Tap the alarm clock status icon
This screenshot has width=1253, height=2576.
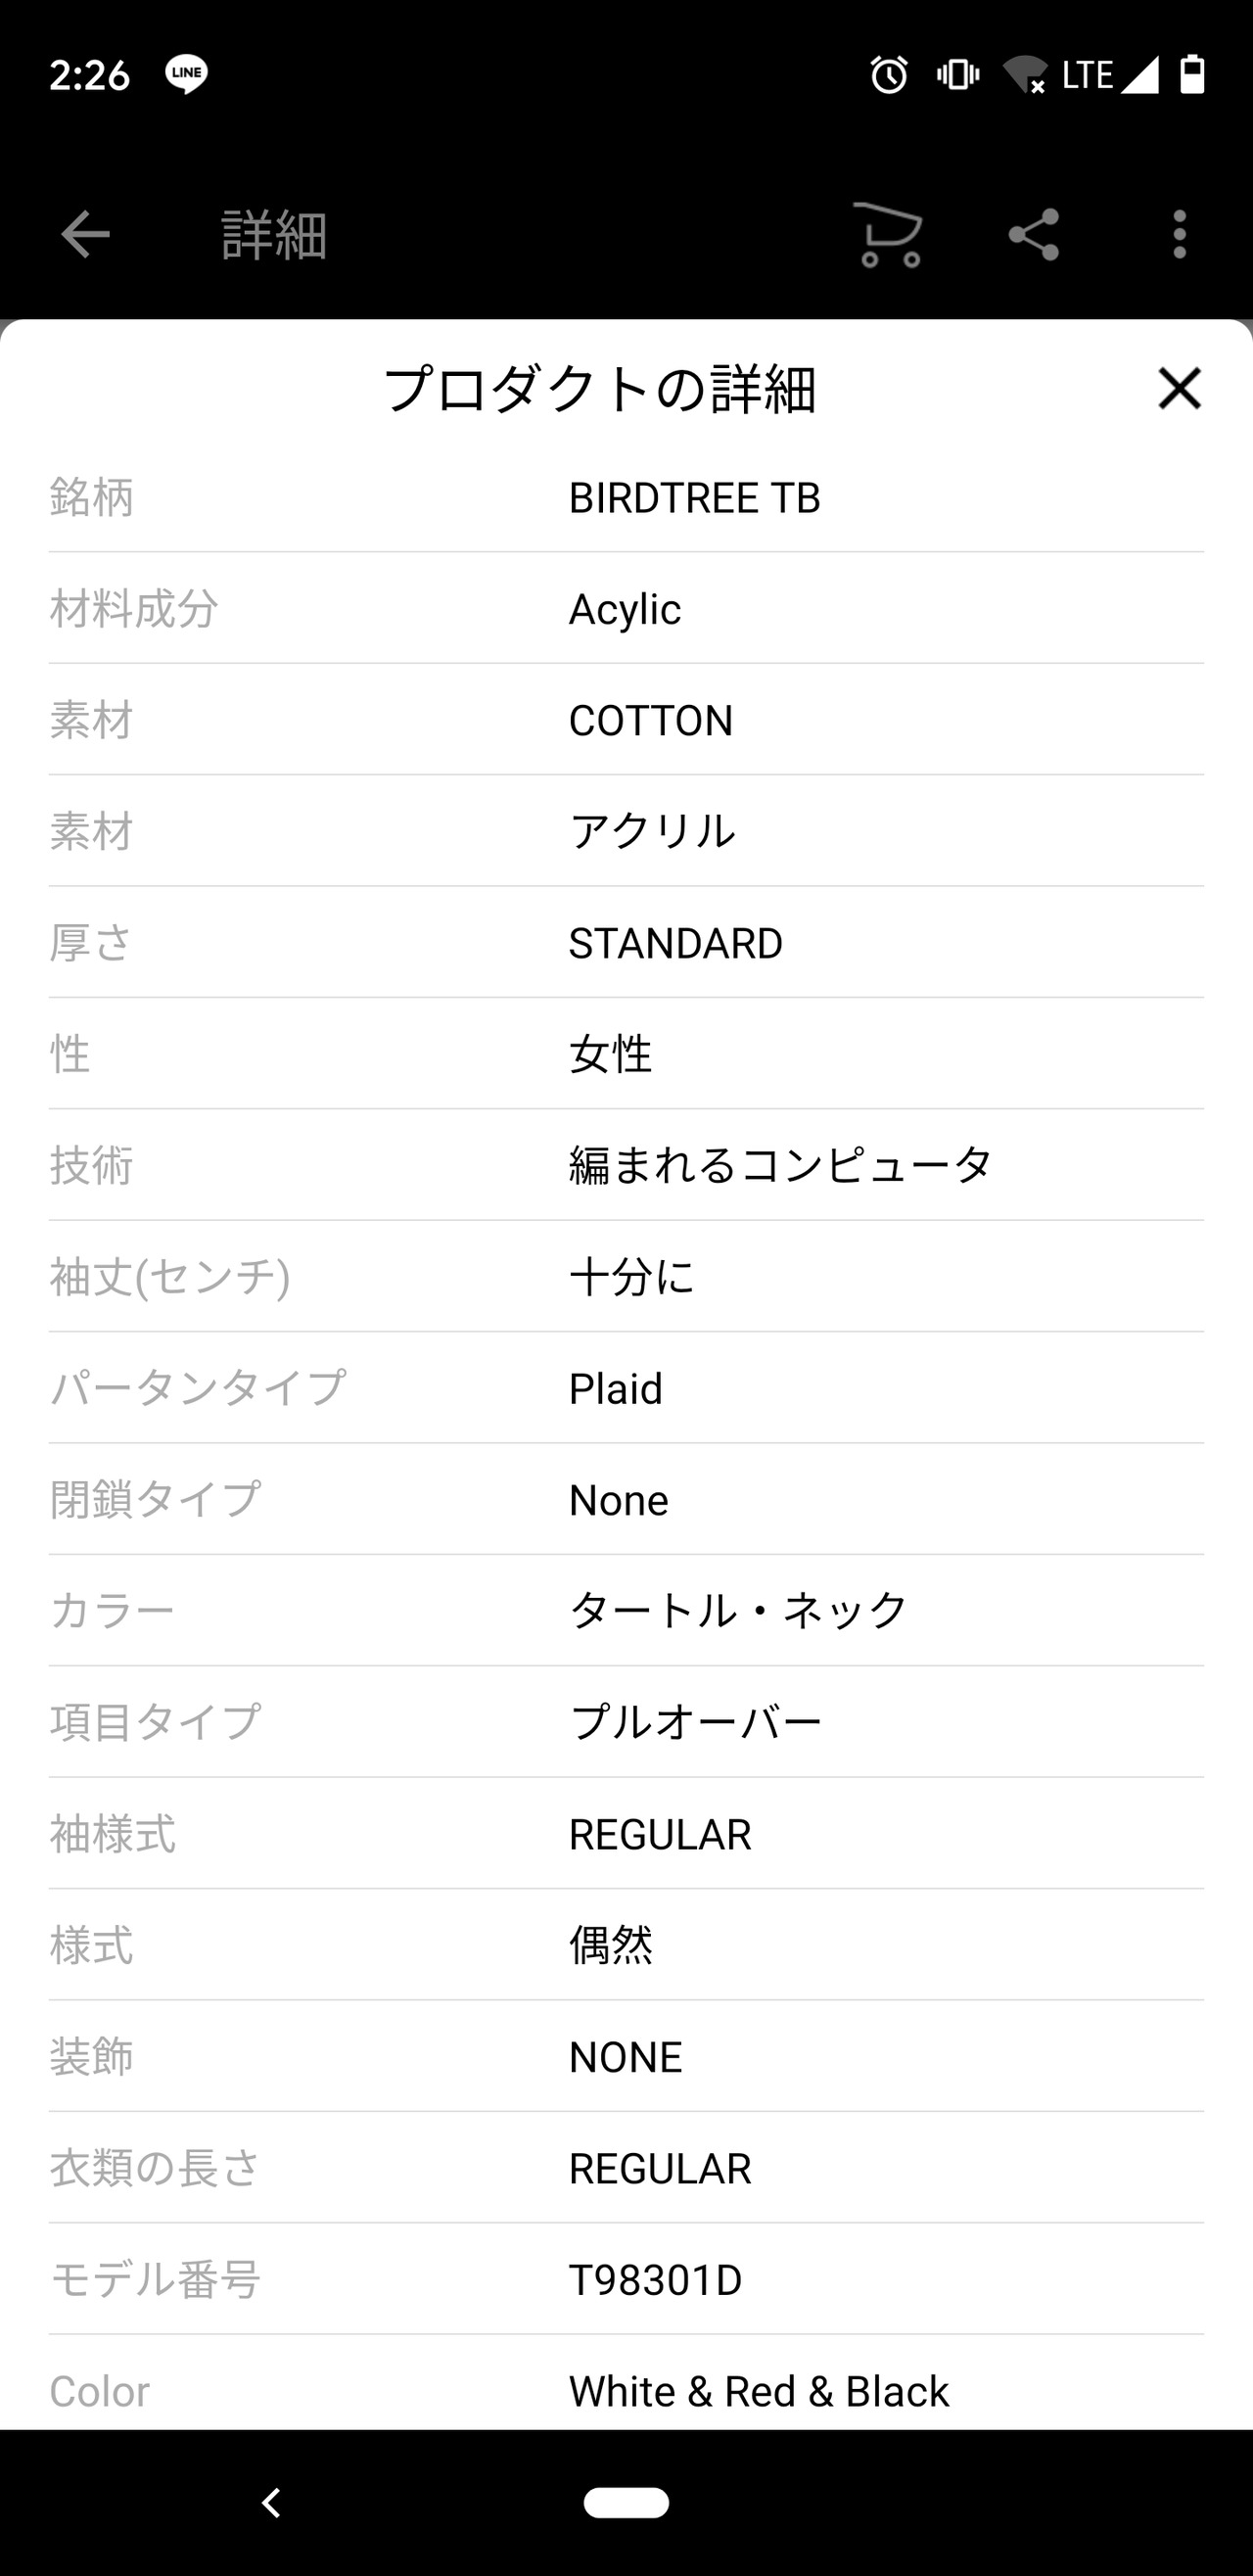point(889,75)
